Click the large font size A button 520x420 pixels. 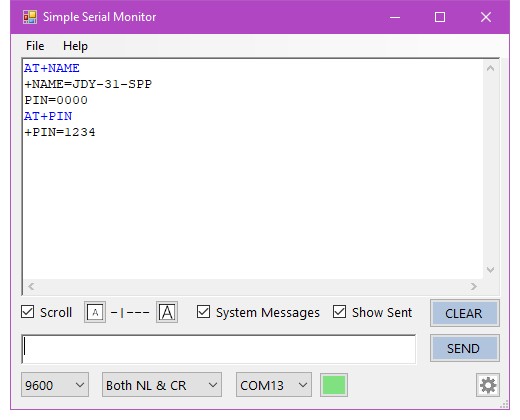[x=167, y=312]
